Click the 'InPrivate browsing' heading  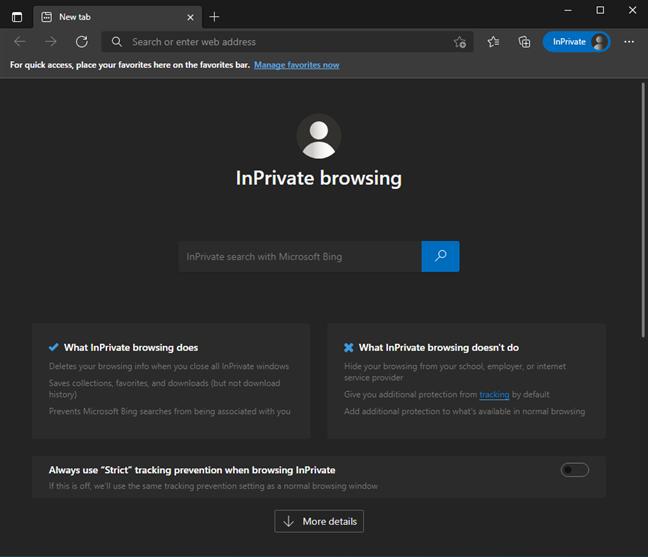tap(319, 178)
